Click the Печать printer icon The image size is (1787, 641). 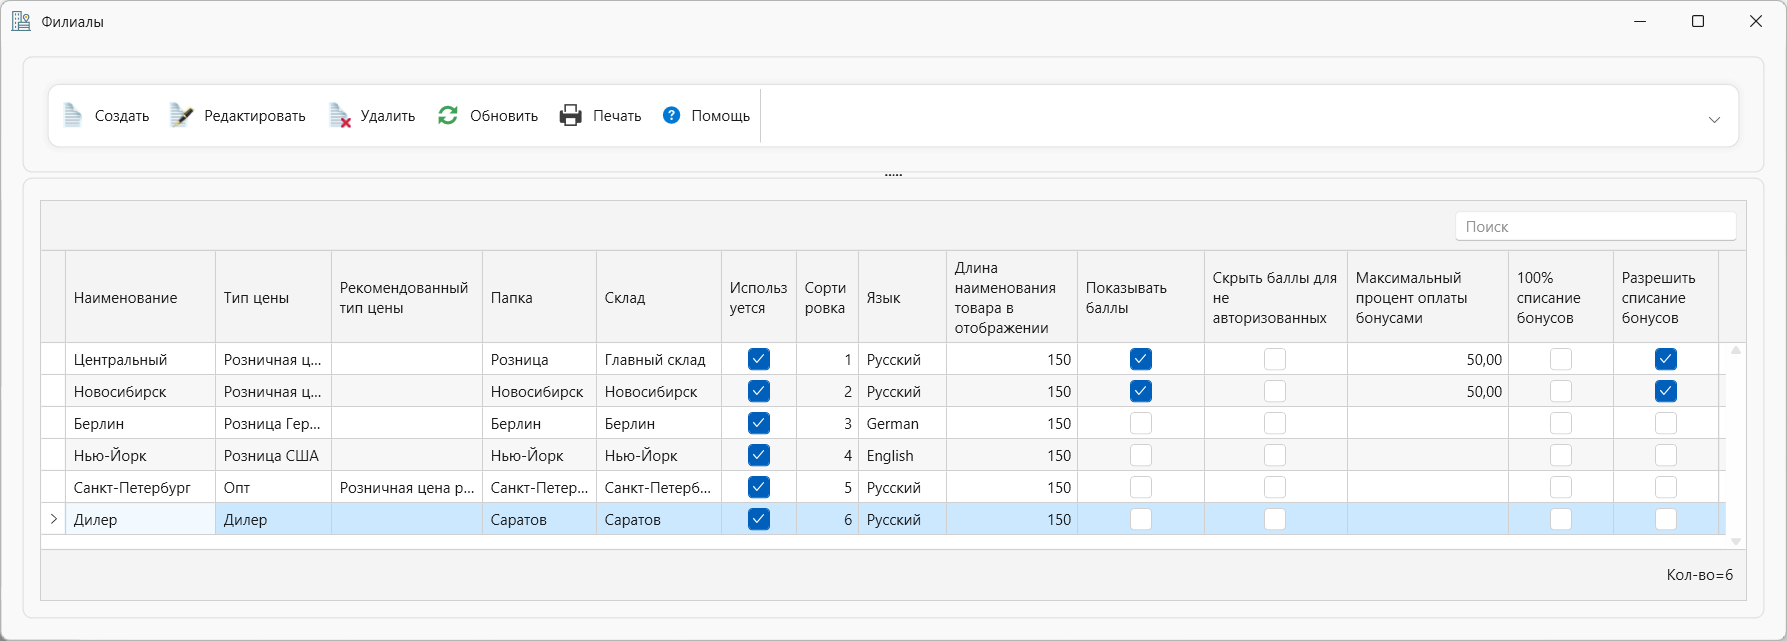point(571,116)
